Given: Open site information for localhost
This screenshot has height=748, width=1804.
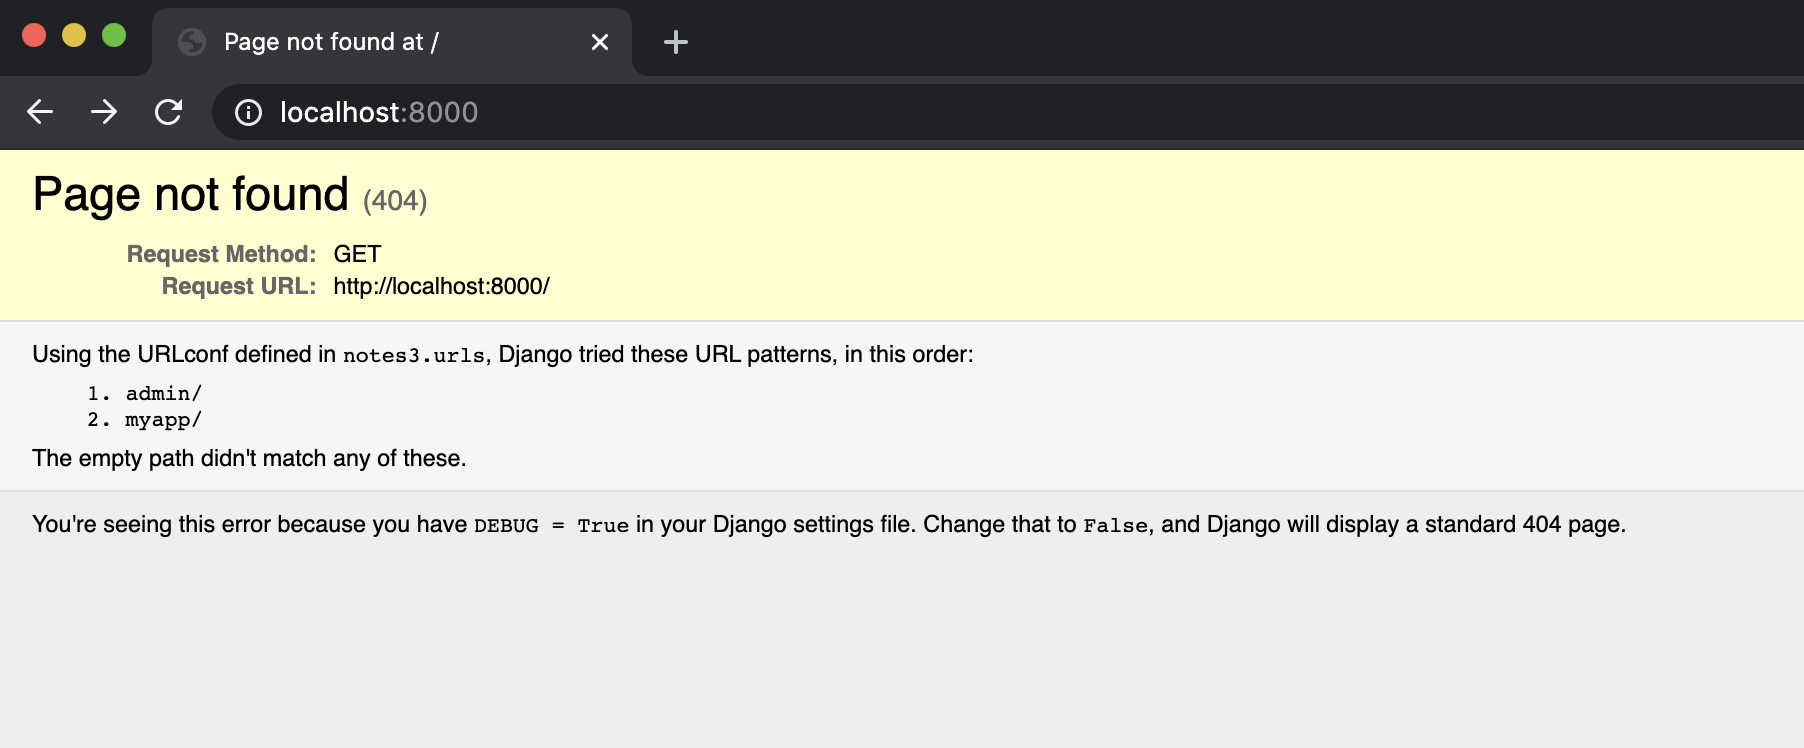Looking at the screenshot, I should (x=248, y=113).
